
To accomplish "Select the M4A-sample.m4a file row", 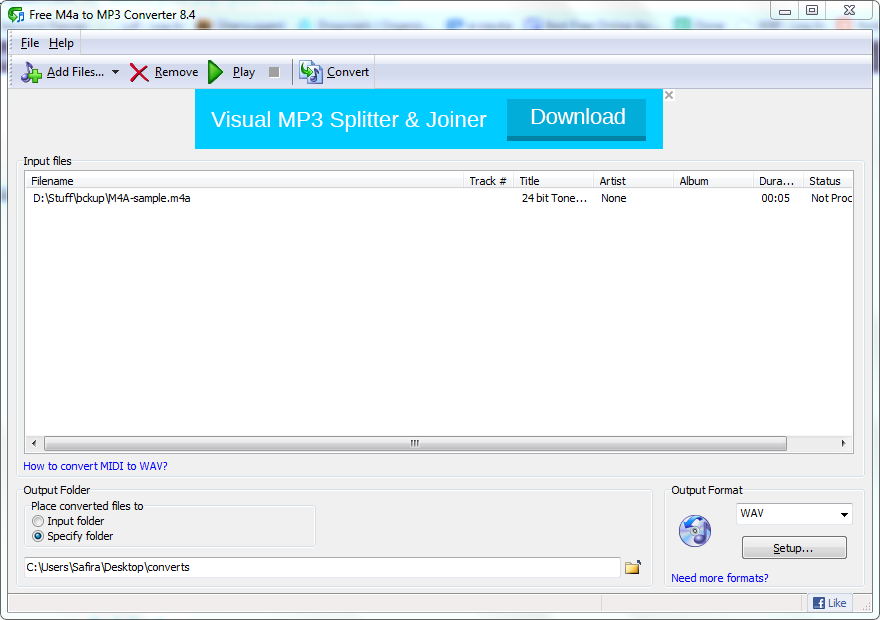I will pyautogui.click(x=439, y=198).
